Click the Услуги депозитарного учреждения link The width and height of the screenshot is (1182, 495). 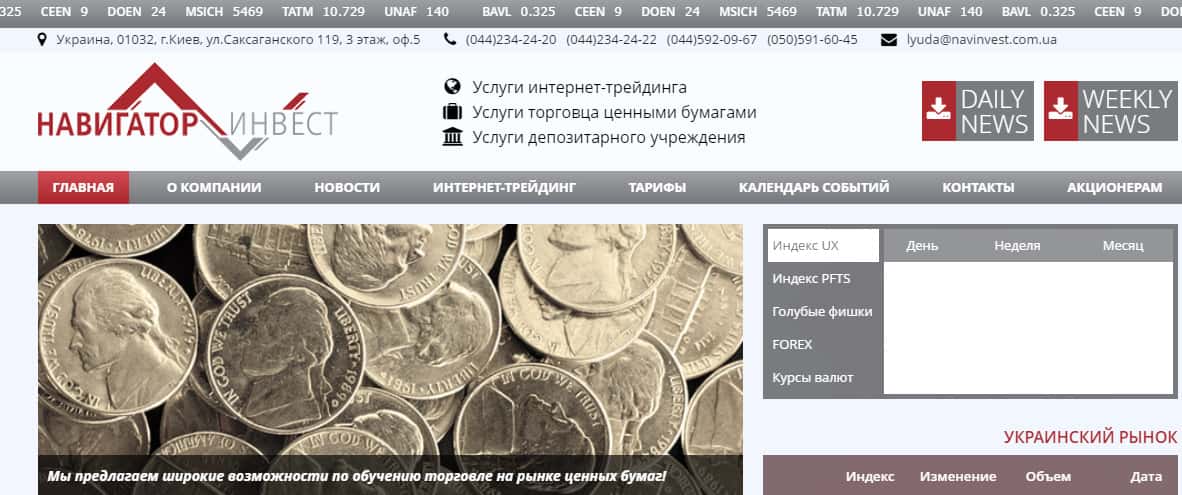pos(609,137)
